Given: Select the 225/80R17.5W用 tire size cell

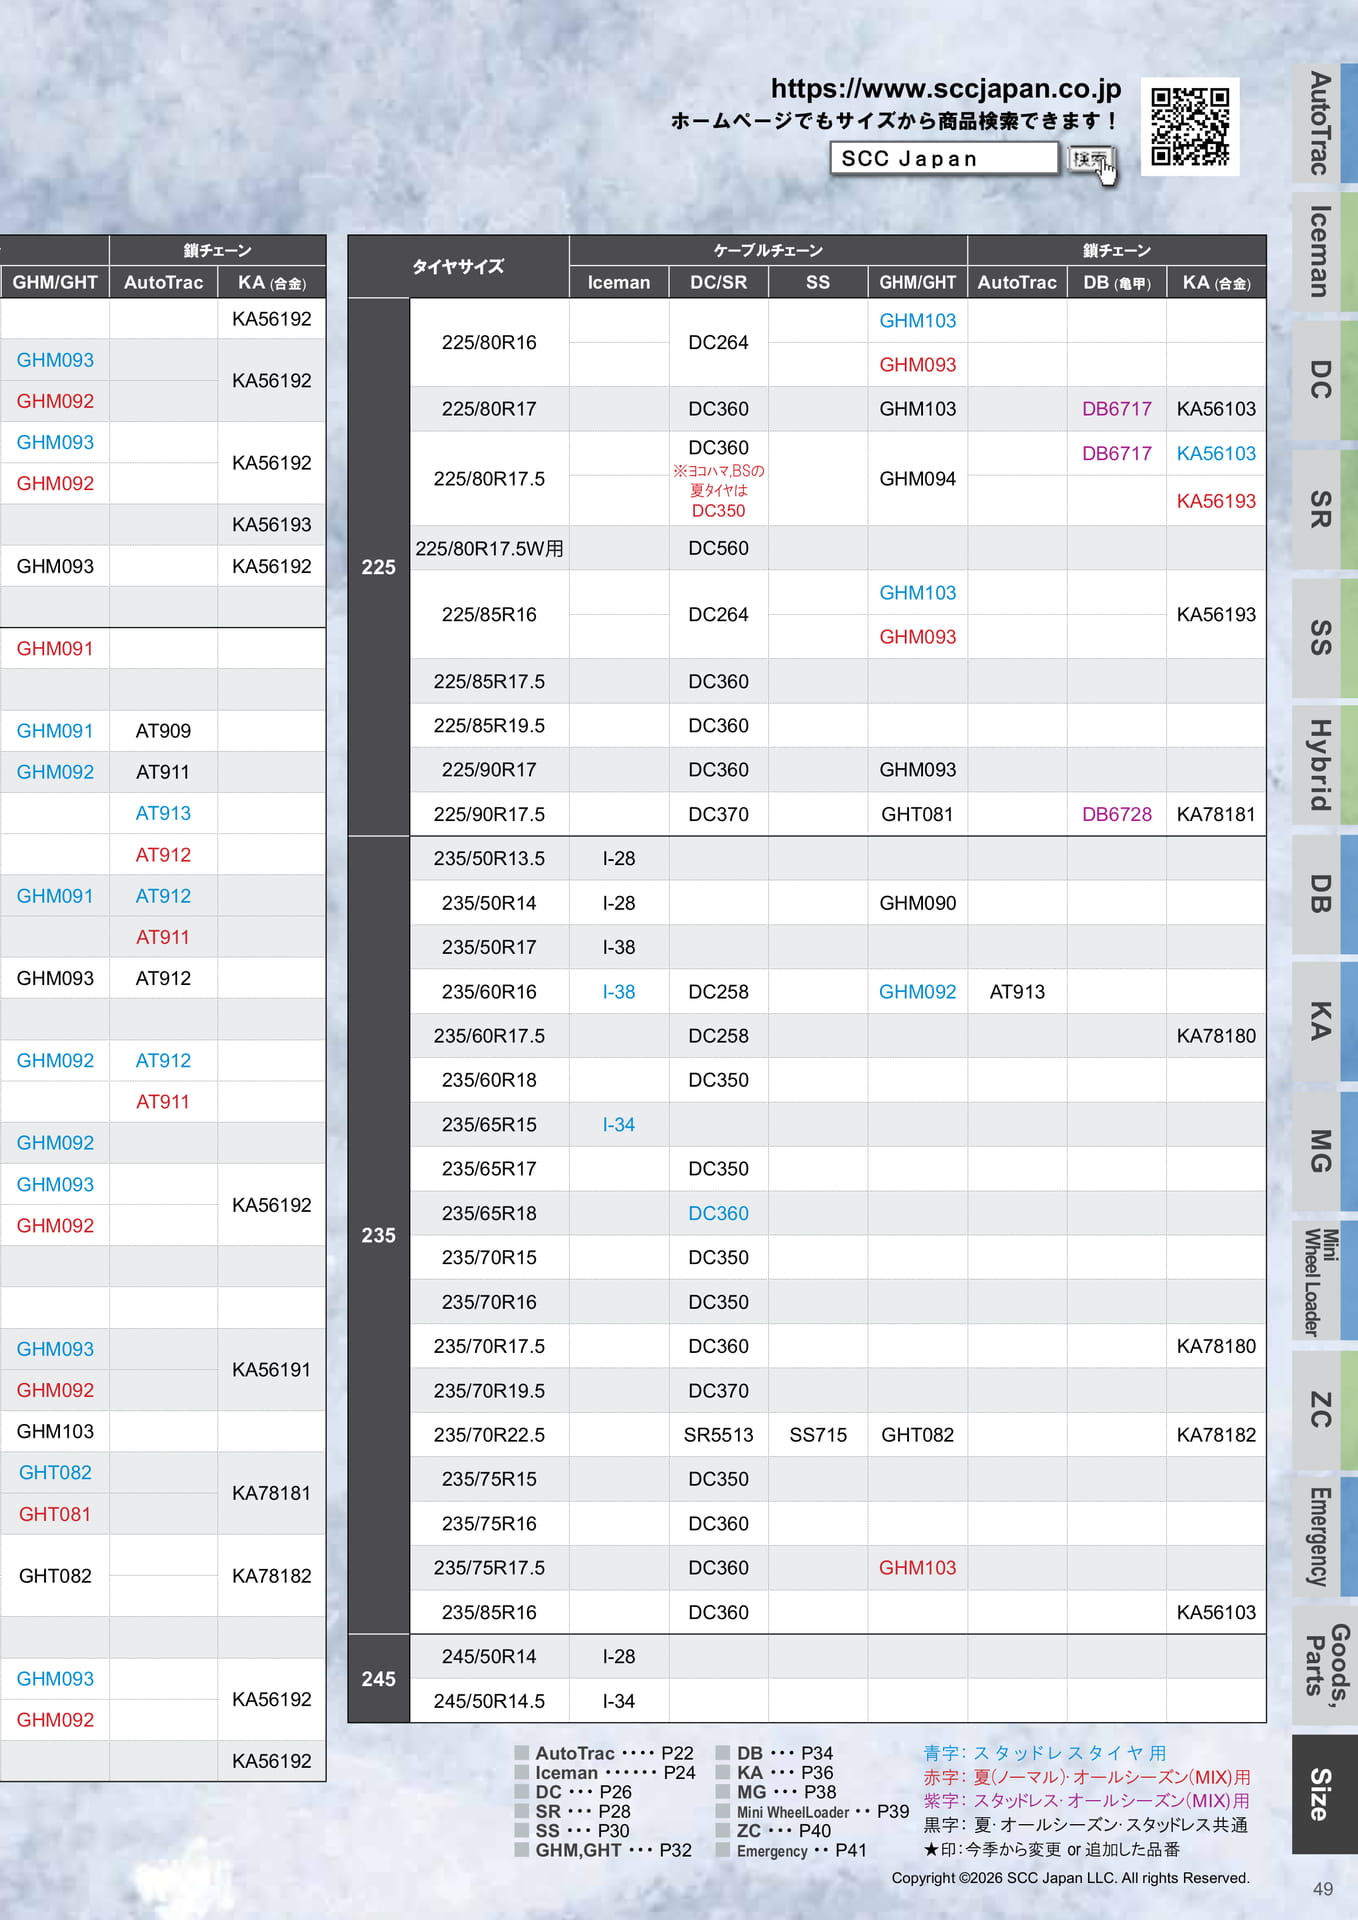Looking at the screenshot, I should click(x=489, y=548).
